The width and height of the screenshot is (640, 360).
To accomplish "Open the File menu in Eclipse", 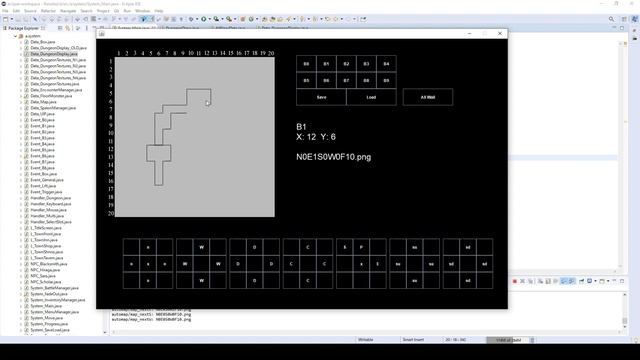I will click(5, 11).
